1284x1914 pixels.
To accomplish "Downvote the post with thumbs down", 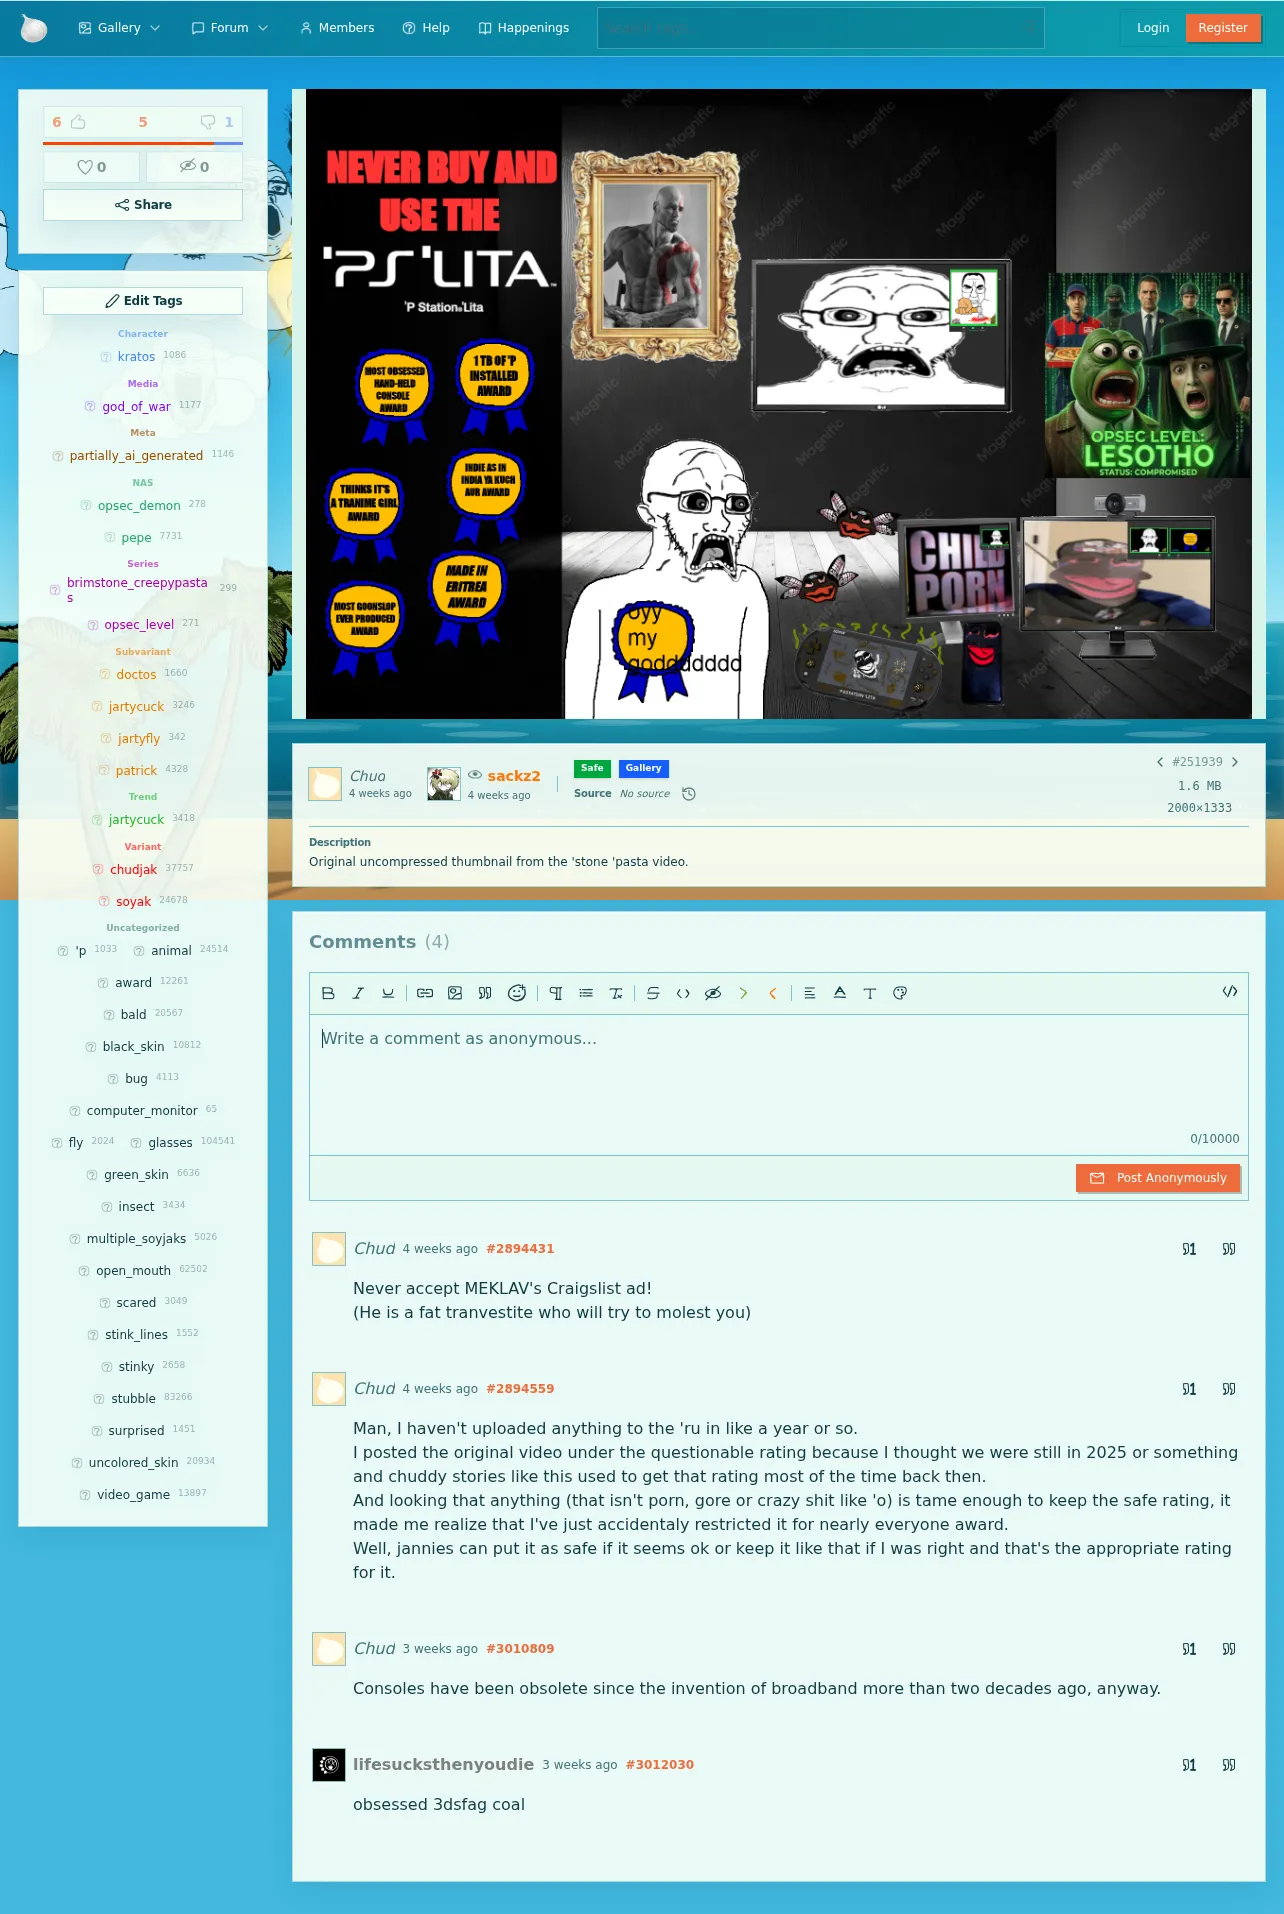I will [x=208, y=122].
